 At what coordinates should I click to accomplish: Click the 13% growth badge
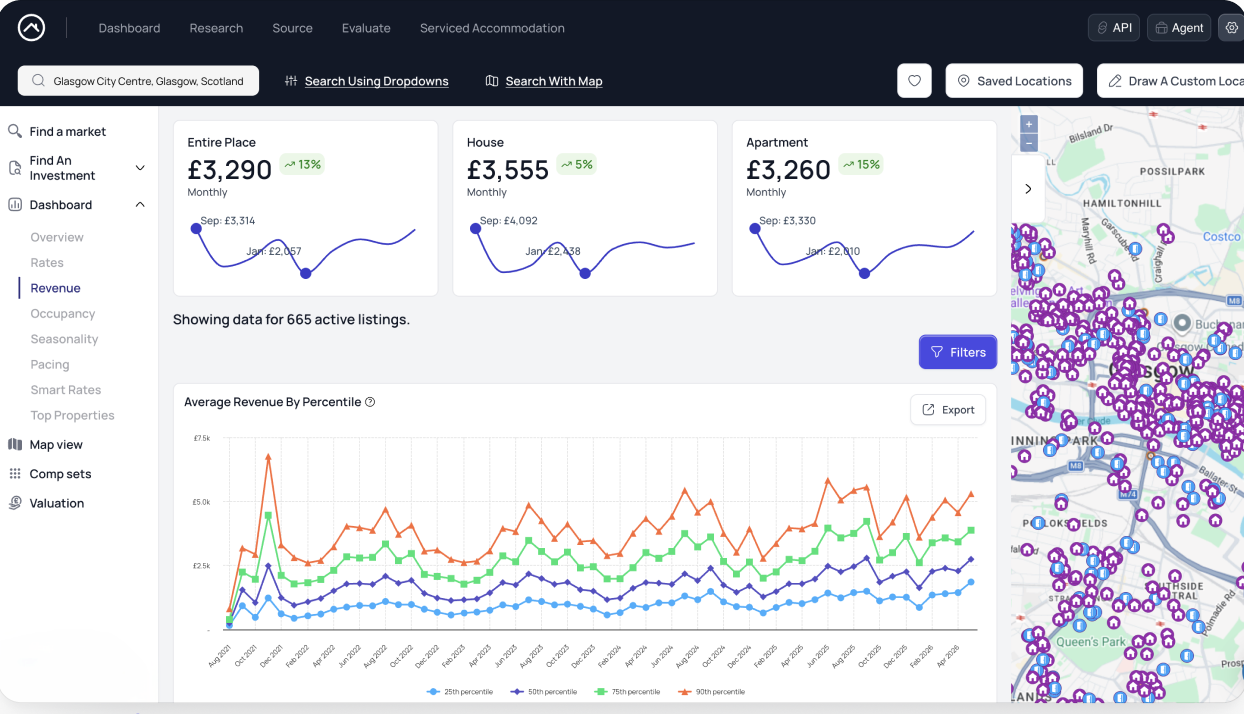tap(302, 164)
